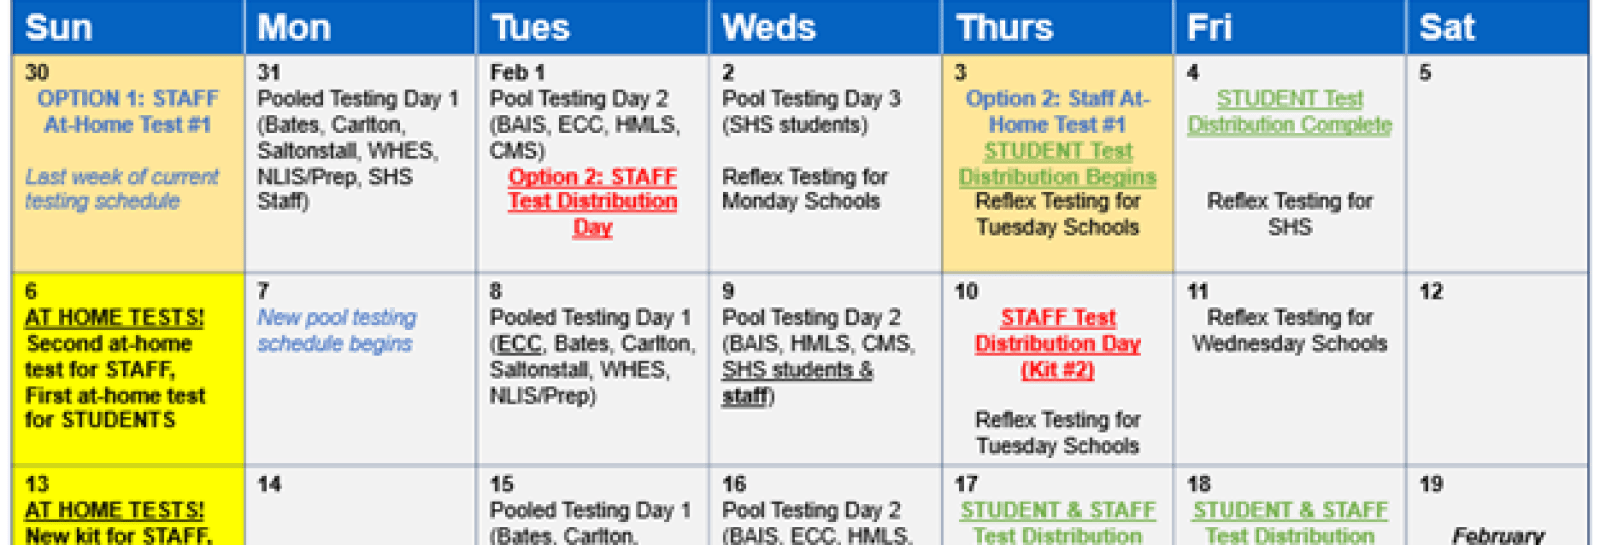Viewport: 1600px width, 545px height.
Task: Click "New pool testing schedule begins" note
Action: click(336, 331)
